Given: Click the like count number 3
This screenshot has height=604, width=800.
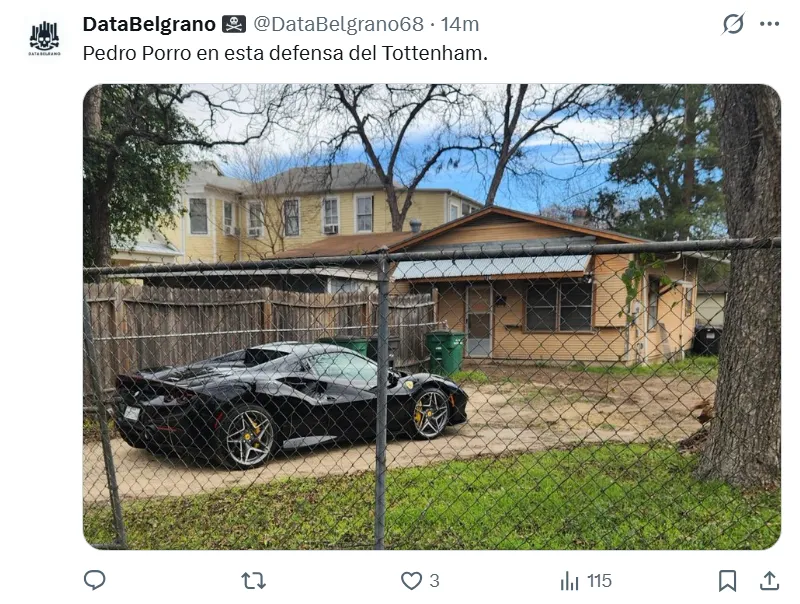Looking at the screenshot, I should point(434,581).
